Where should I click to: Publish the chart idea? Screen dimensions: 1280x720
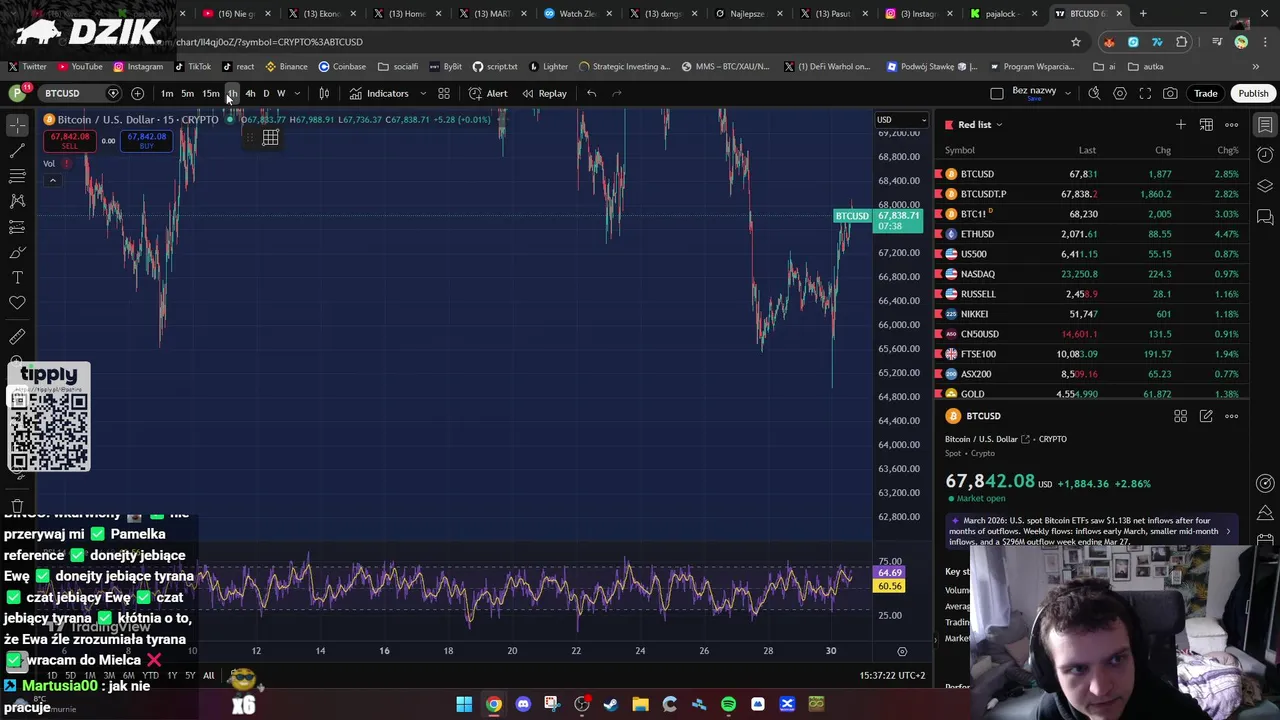pos(1253,93)
